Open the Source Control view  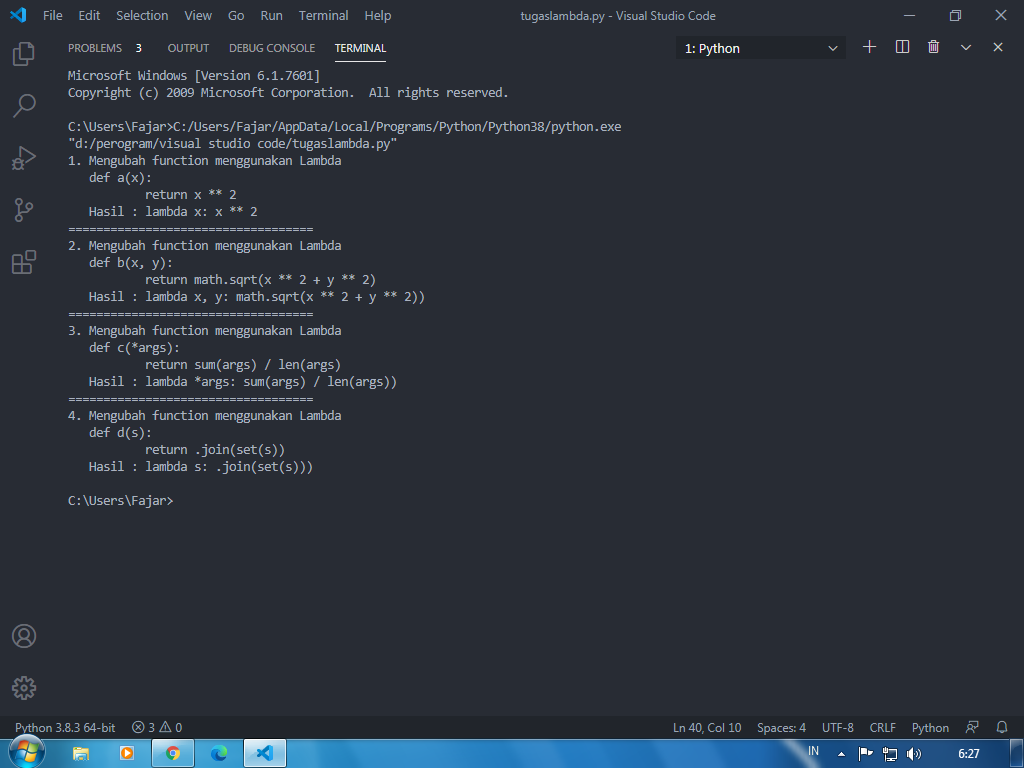(x=24, y=210)
